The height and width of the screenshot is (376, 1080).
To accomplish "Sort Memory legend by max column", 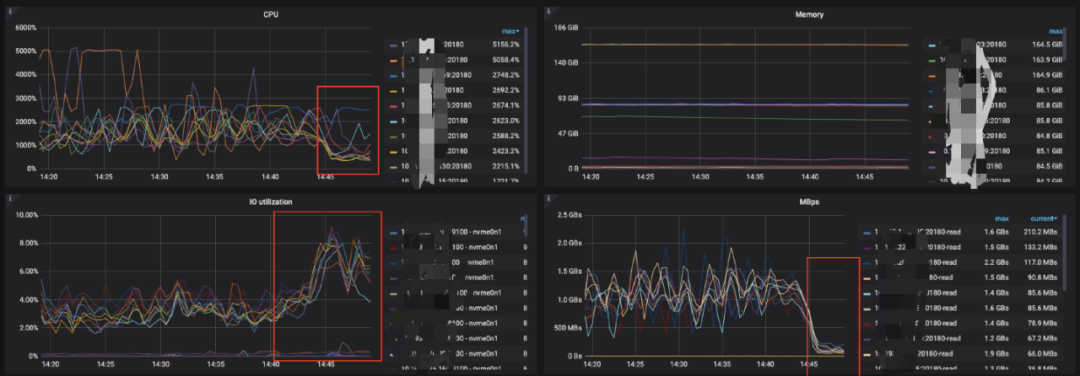I will [1055, 30].
